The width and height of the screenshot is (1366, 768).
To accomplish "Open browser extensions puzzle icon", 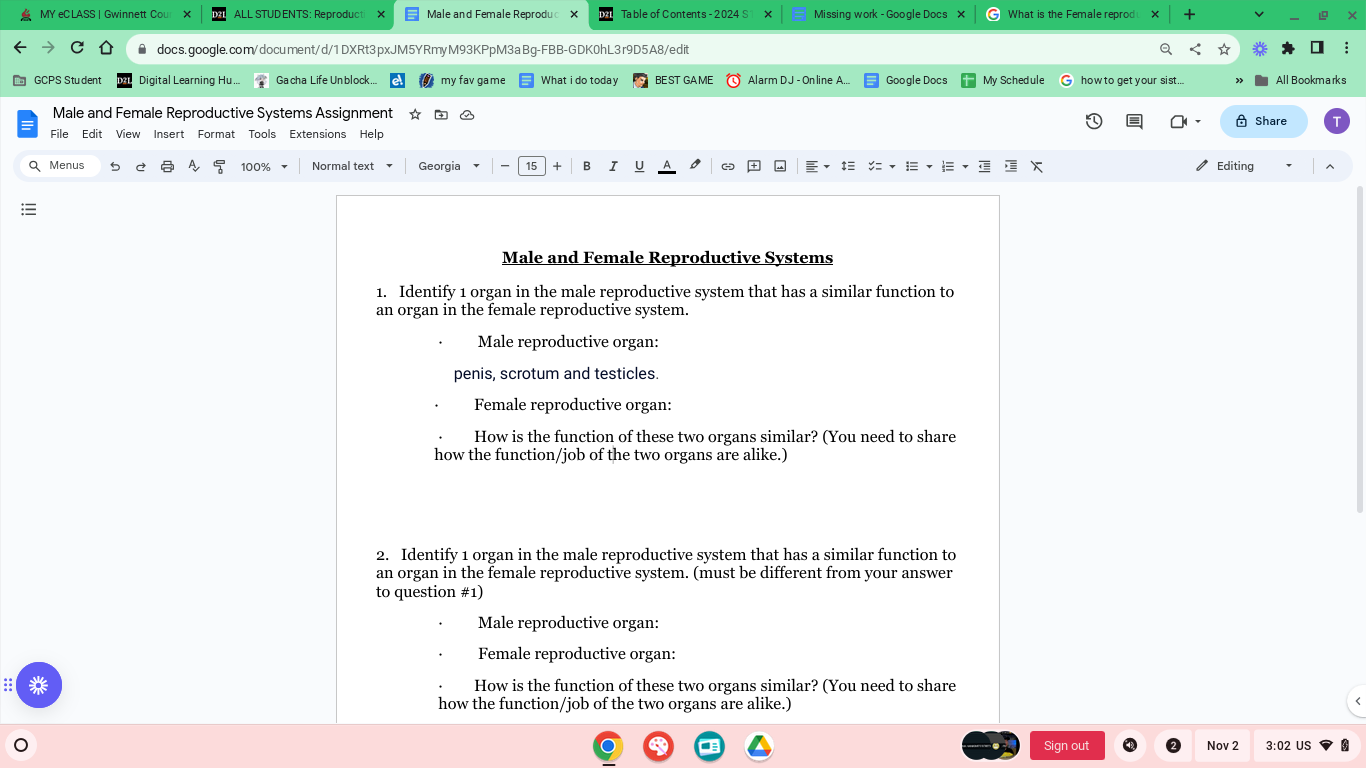I will point(1288,48).
